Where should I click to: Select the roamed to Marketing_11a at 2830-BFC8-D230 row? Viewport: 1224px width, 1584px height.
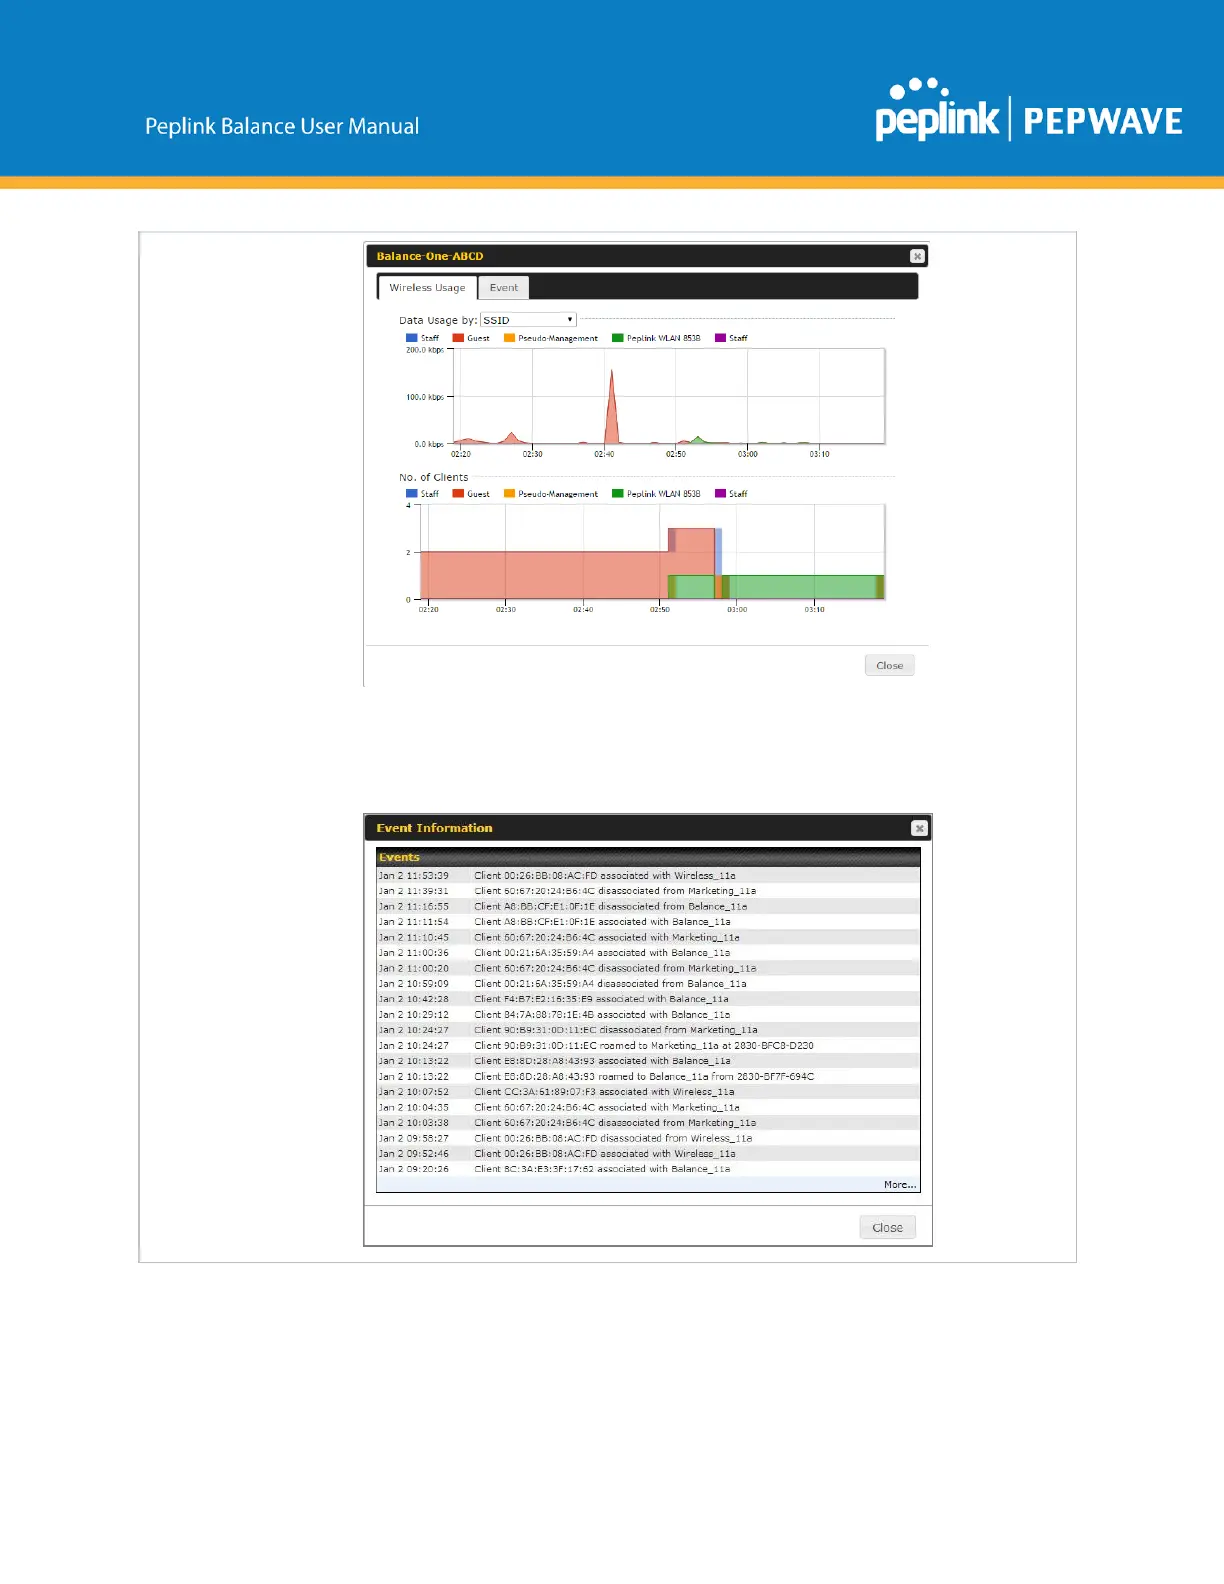(648, 1045)
